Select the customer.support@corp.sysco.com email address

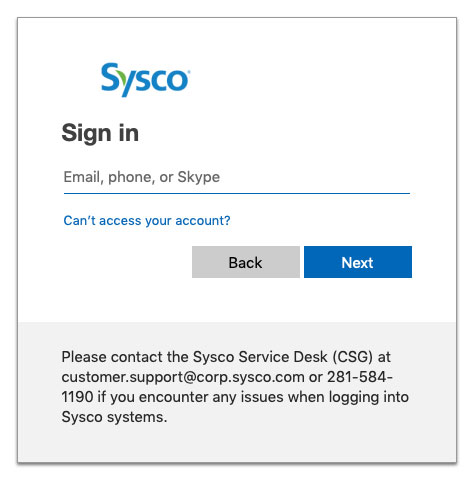pos(183,377)
